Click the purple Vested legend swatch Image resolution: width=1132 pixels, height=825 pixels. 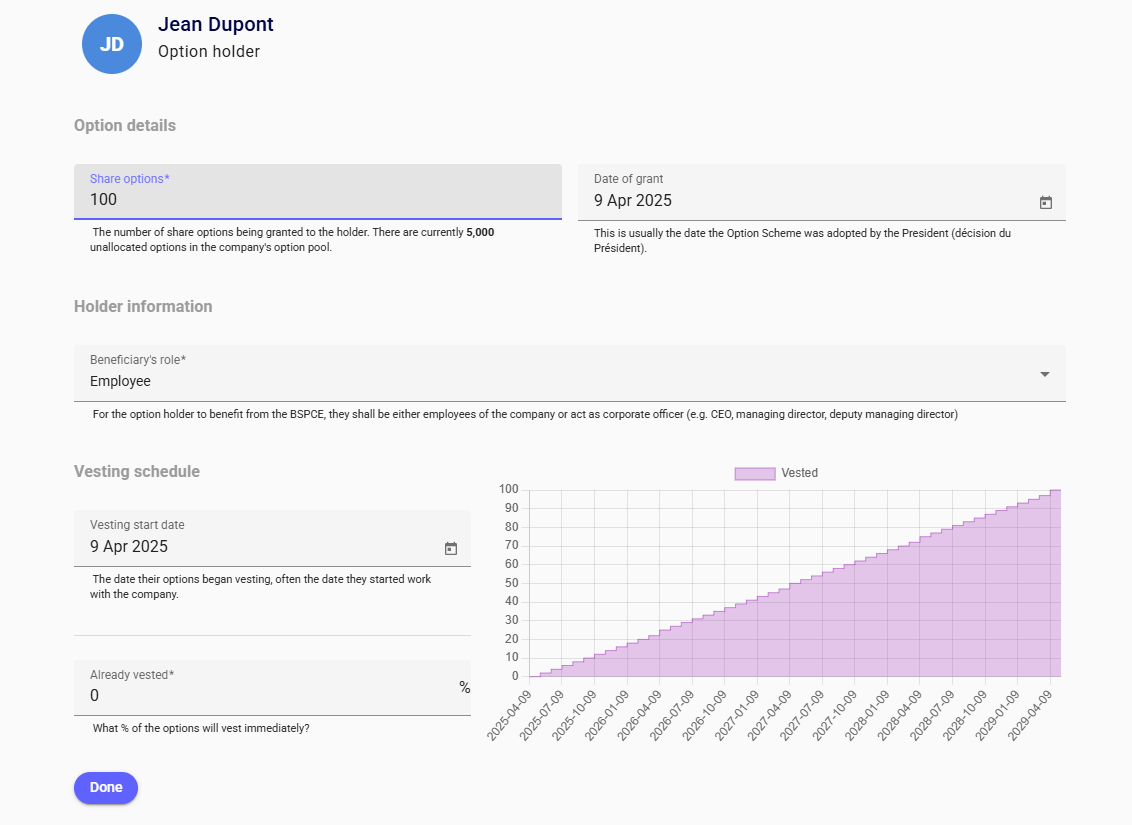pyautogui.click(x=754, y=473)
